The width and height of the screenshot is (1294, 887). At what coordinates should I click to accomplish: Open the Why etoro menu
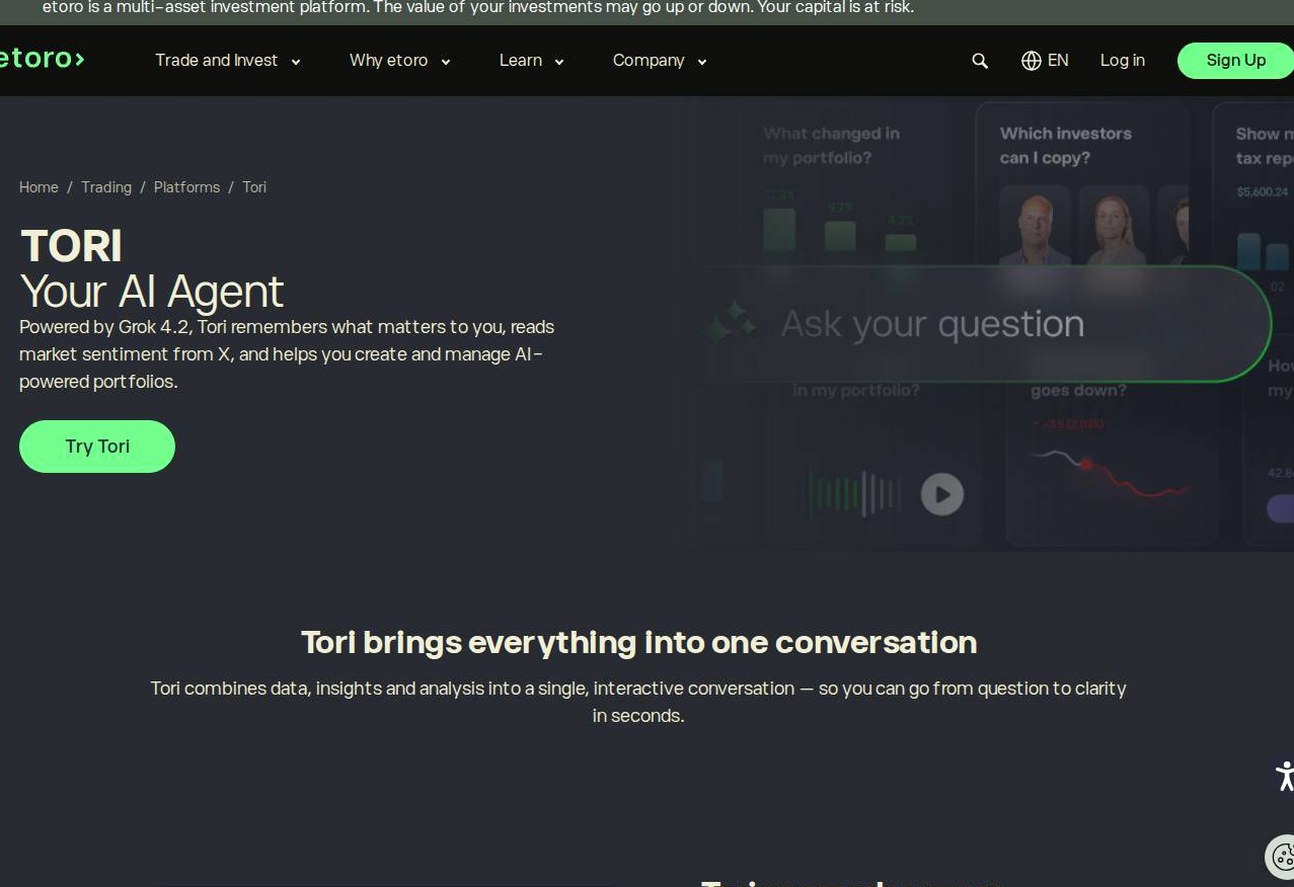pos(400,61)
